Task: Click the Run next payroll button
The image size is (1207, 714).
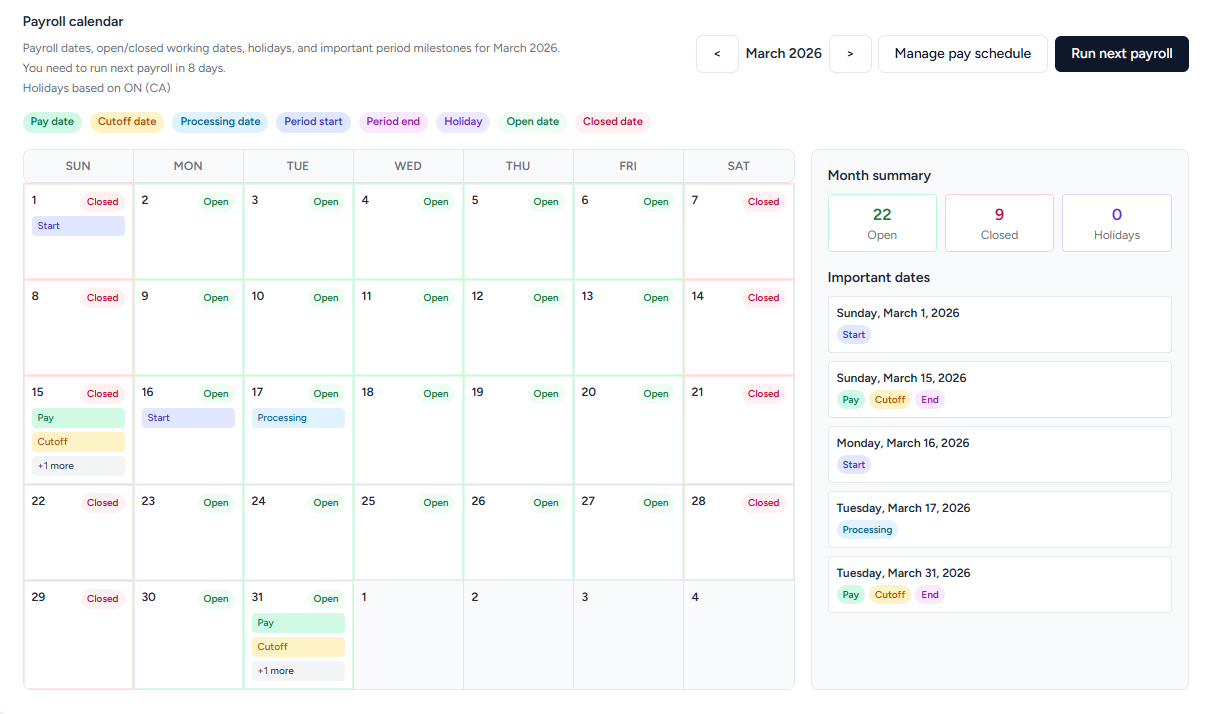Action: click(x=1121, y=54)
